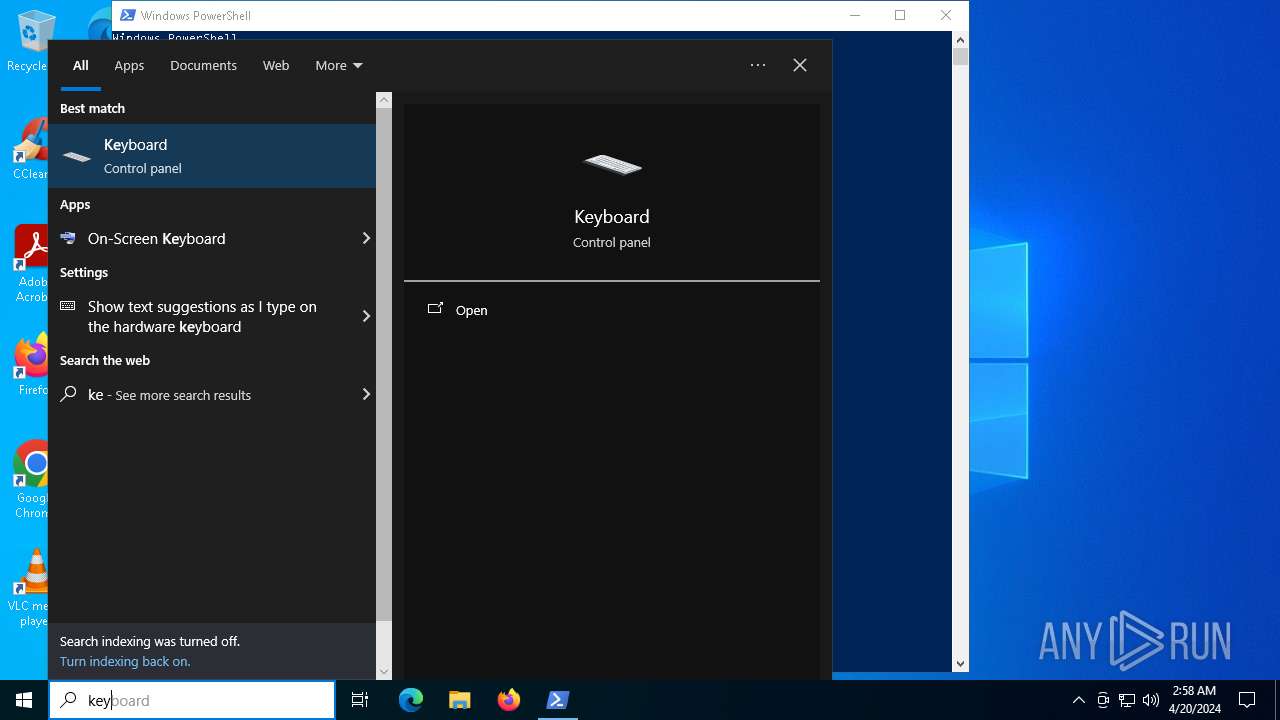1280x720 pixels.
Task: Click the results list scrollbar down arrow
Action: pyautogui.click(x=384, y=672)
